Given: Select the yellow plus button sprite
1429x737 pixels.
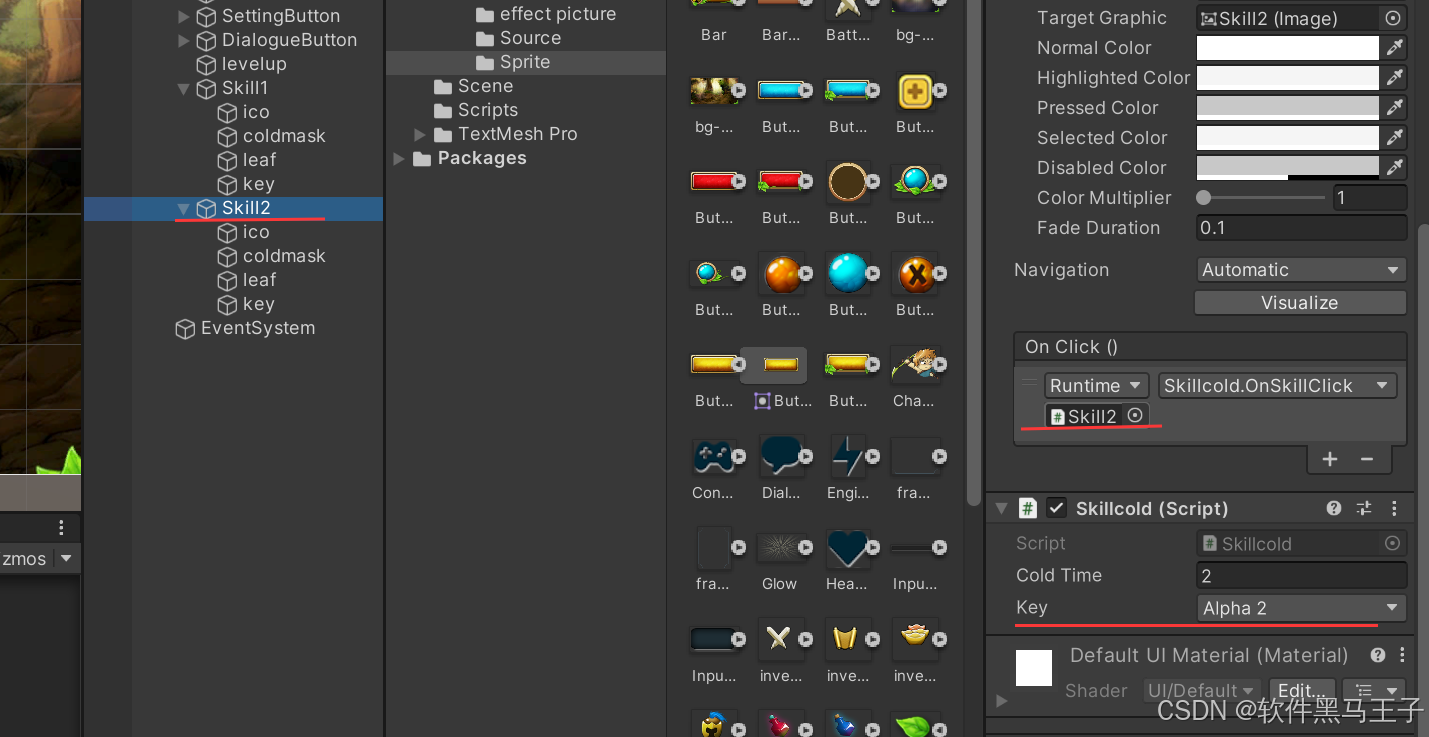Looking at the screenshot, I should pyautogui.click(x=915, y=91).
